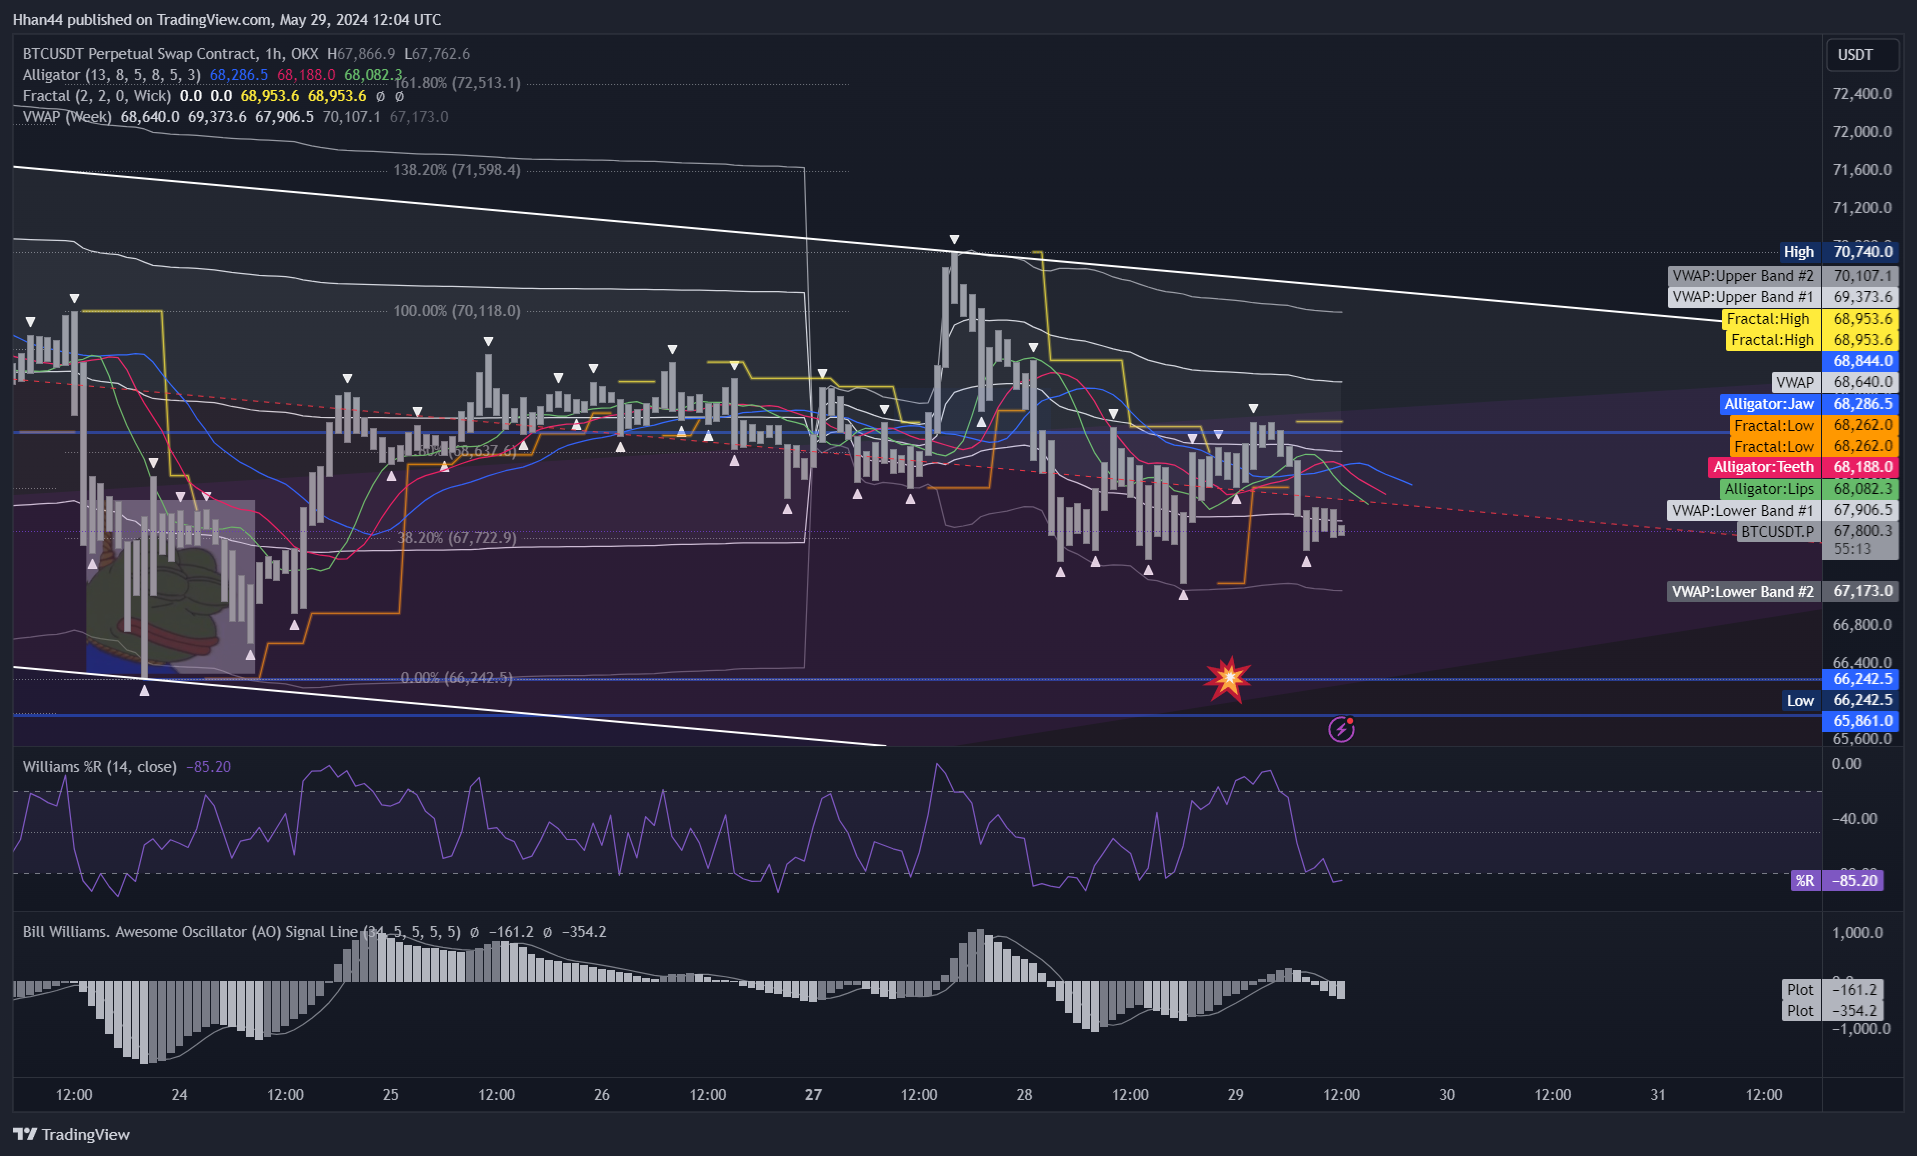Click the date 25 on the time axis
The height and width of the screenshot is (1156, 1917).
[390, 1095]
